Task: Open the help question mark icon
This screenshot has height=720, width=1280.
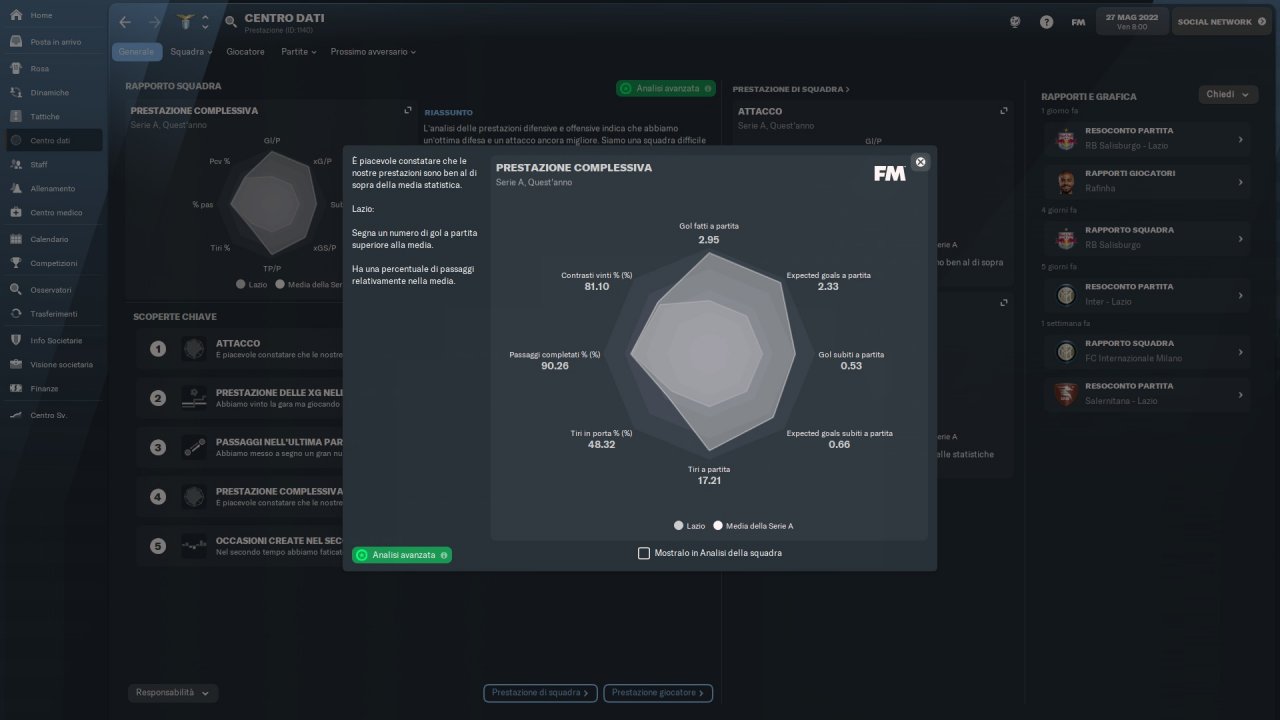Action: 1046,22
